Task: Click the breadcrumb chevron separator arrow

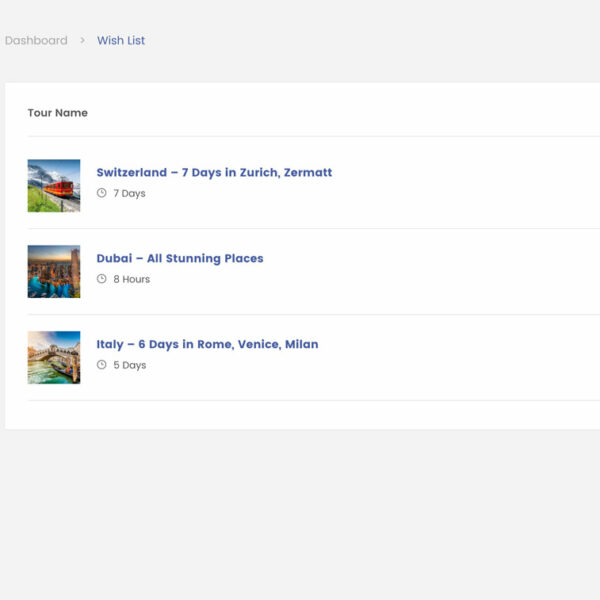Action: pos(83,41)
